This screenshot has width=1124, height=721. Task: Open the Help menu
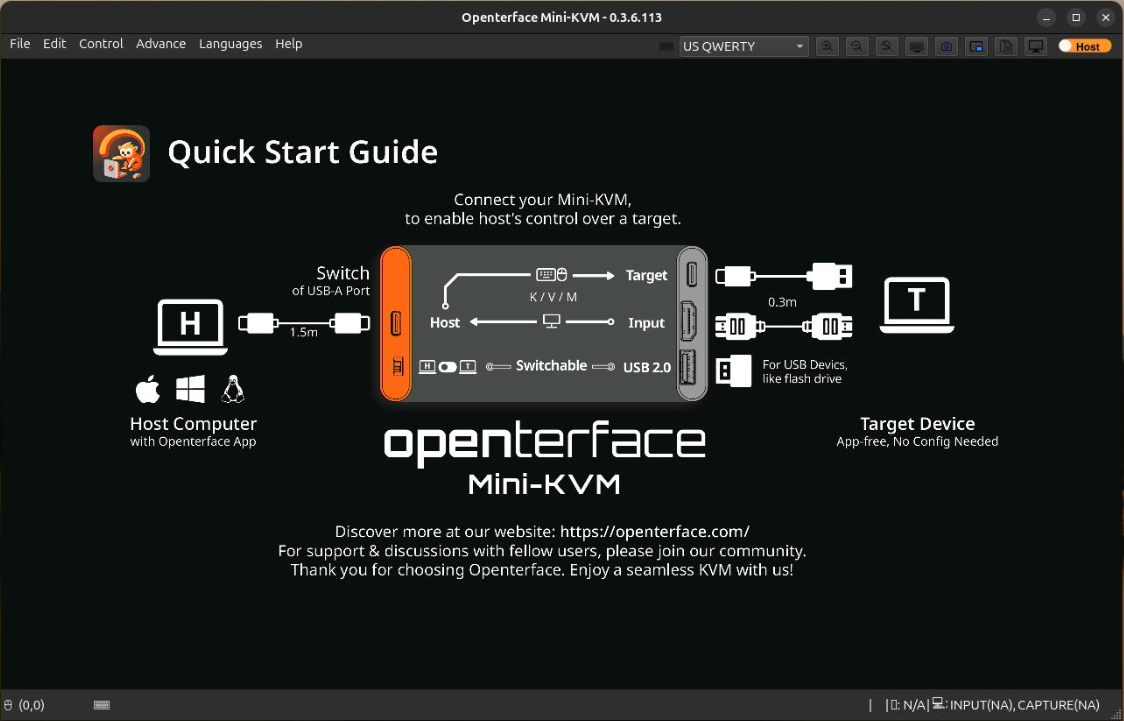288,44
